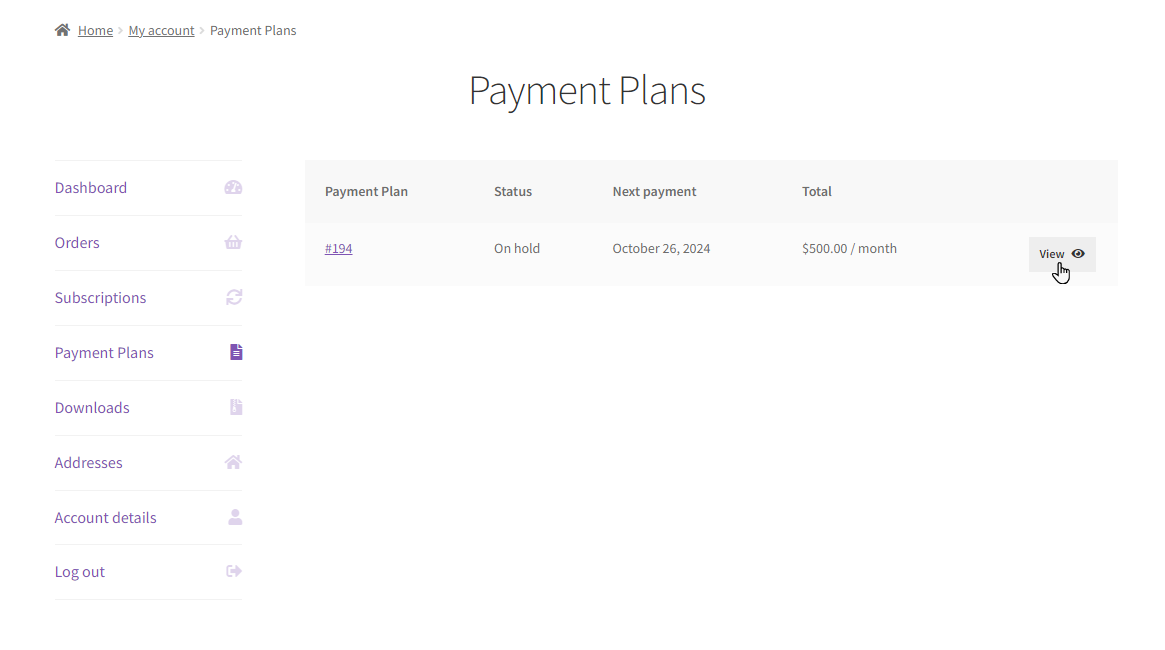This screenshot has width=1165, height=650.
Task: Open the Orders menu item
Action: [77, 243]
